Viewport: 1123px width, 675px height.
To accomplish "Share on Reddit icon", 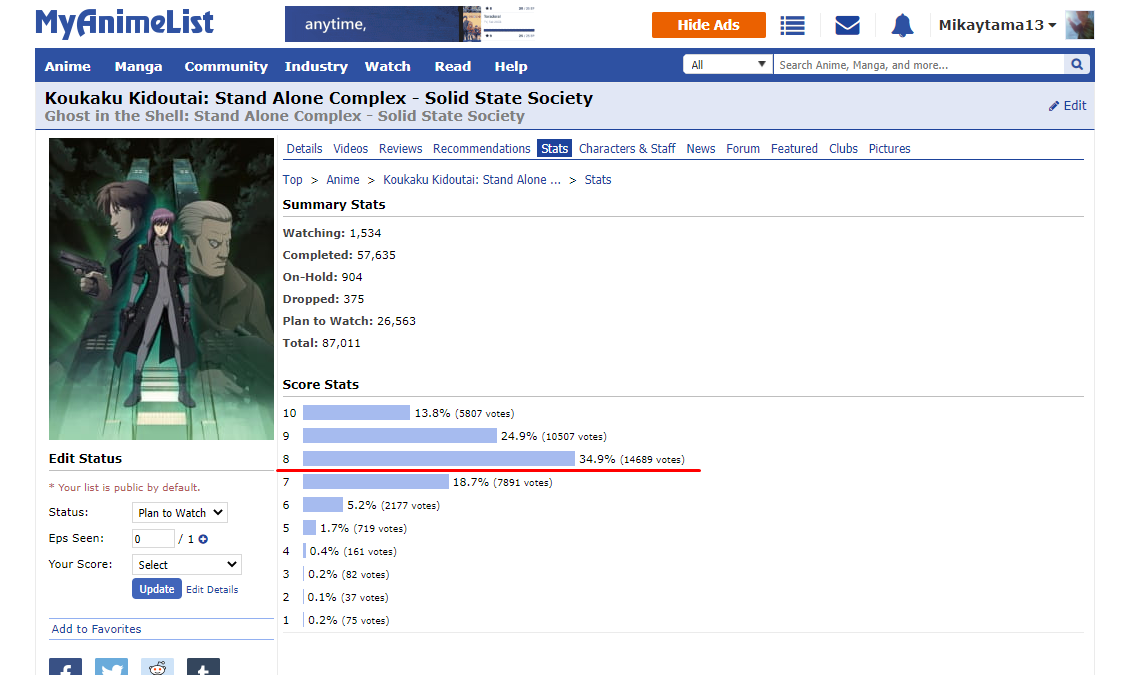I will tap(158, 667).
